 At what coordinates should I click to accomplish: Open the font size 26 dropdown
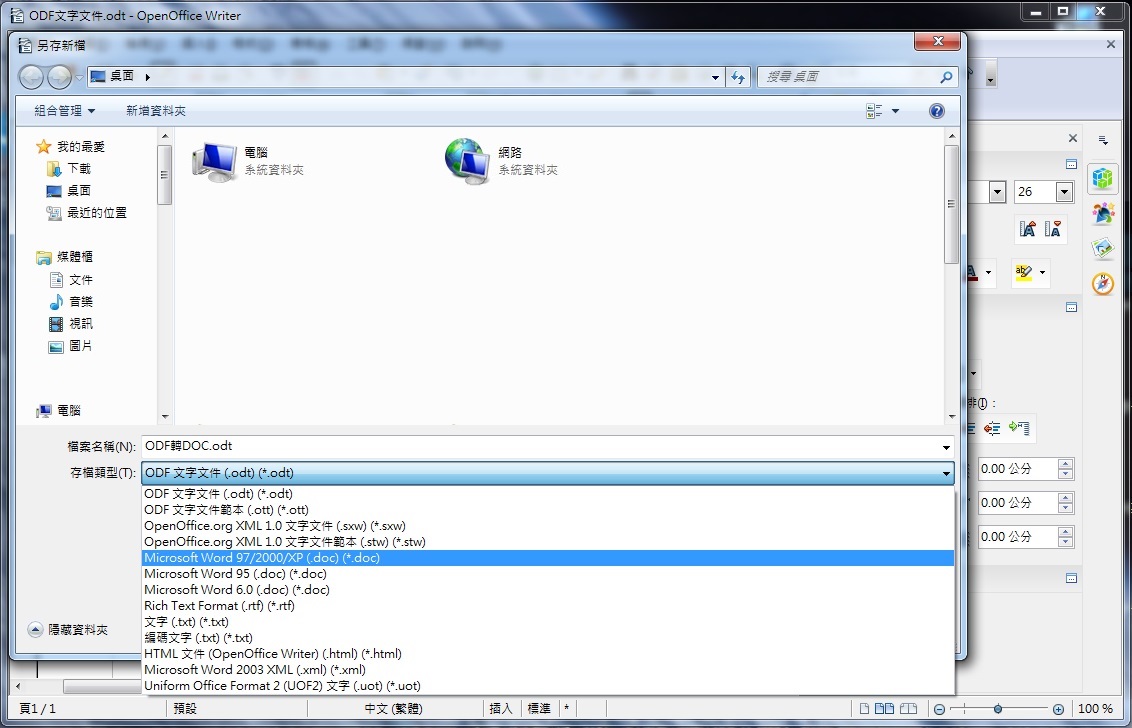(x=1064, y=191)
